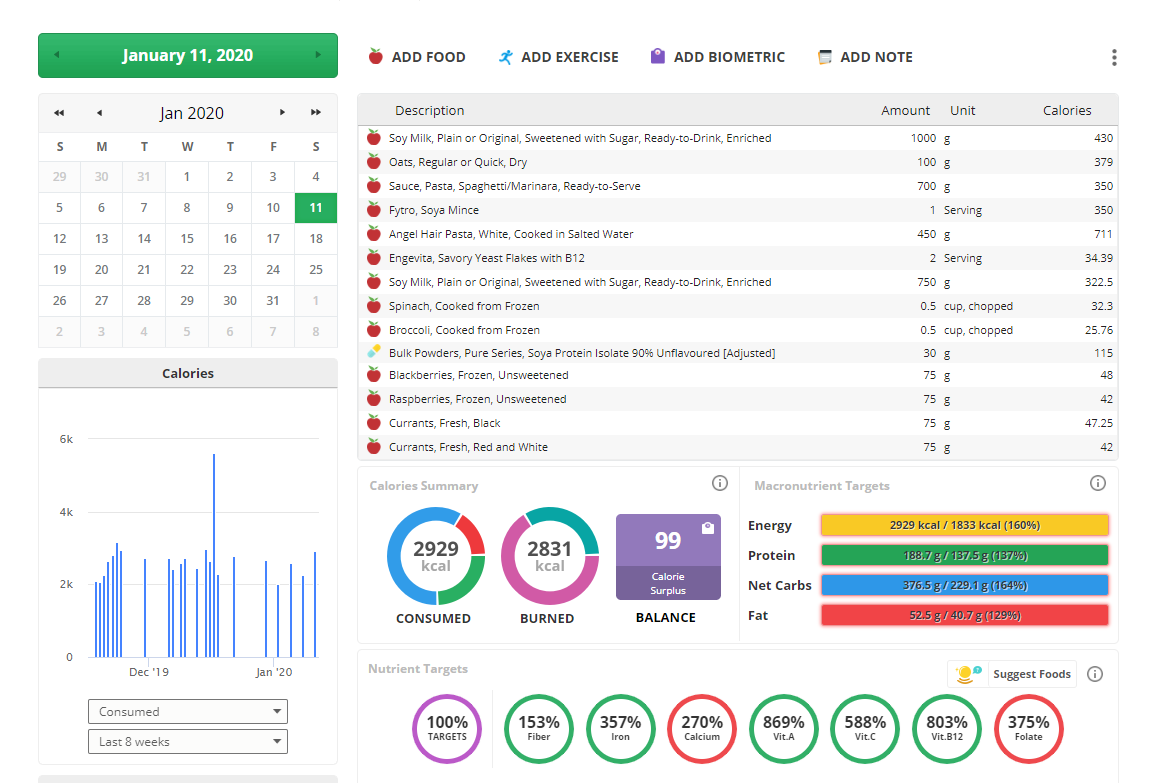Jump back one year in calendar

[x=59, y=112]
